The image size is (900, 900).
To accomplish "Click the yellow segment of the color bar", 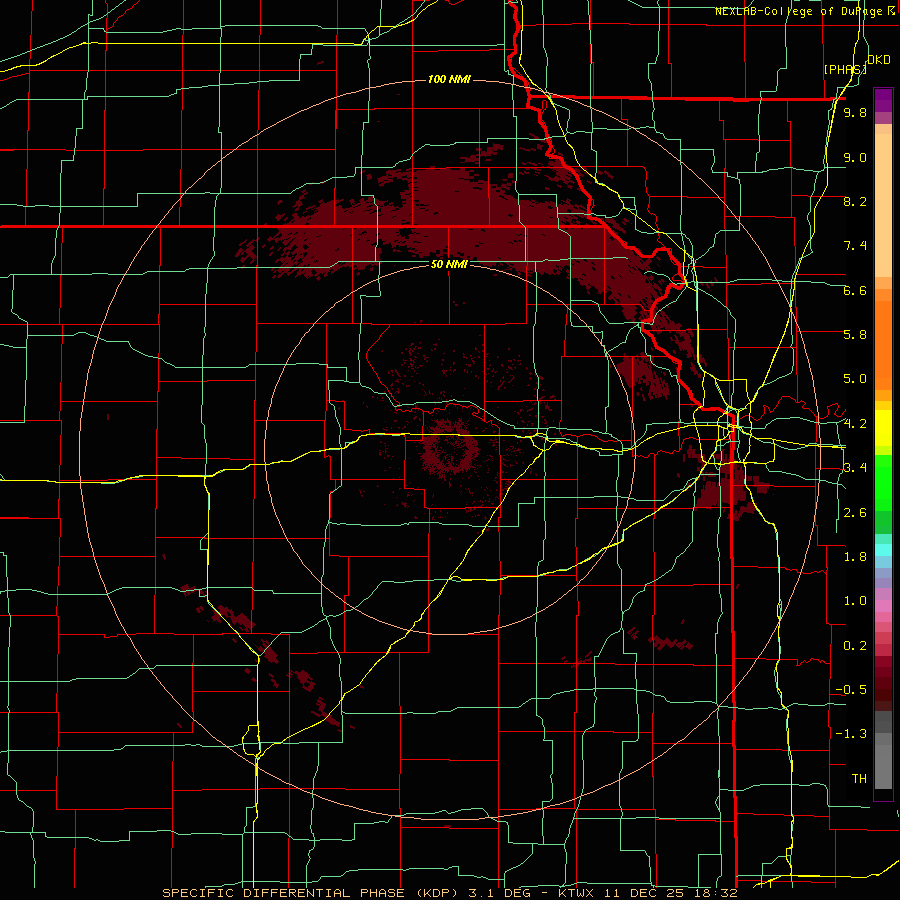I will 883,428.
